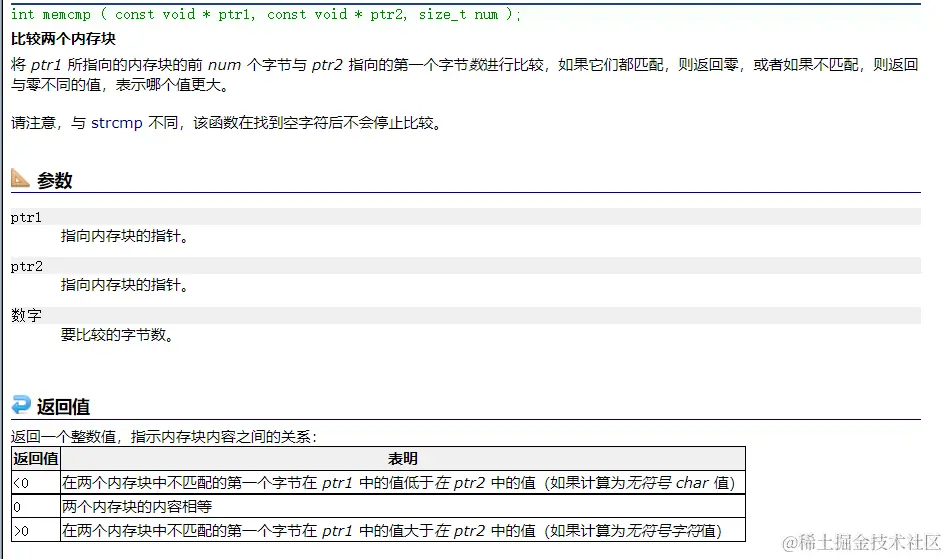Click the text 要比较的字节数
This screenshot has height=559, width=948.
click(x=117, y=335)
